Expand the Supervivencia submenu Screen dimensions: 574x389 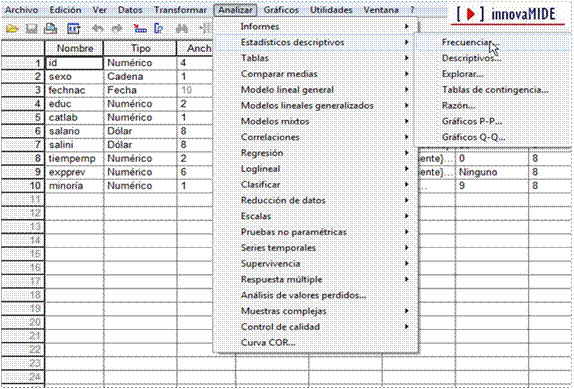[x=316, y=263]
